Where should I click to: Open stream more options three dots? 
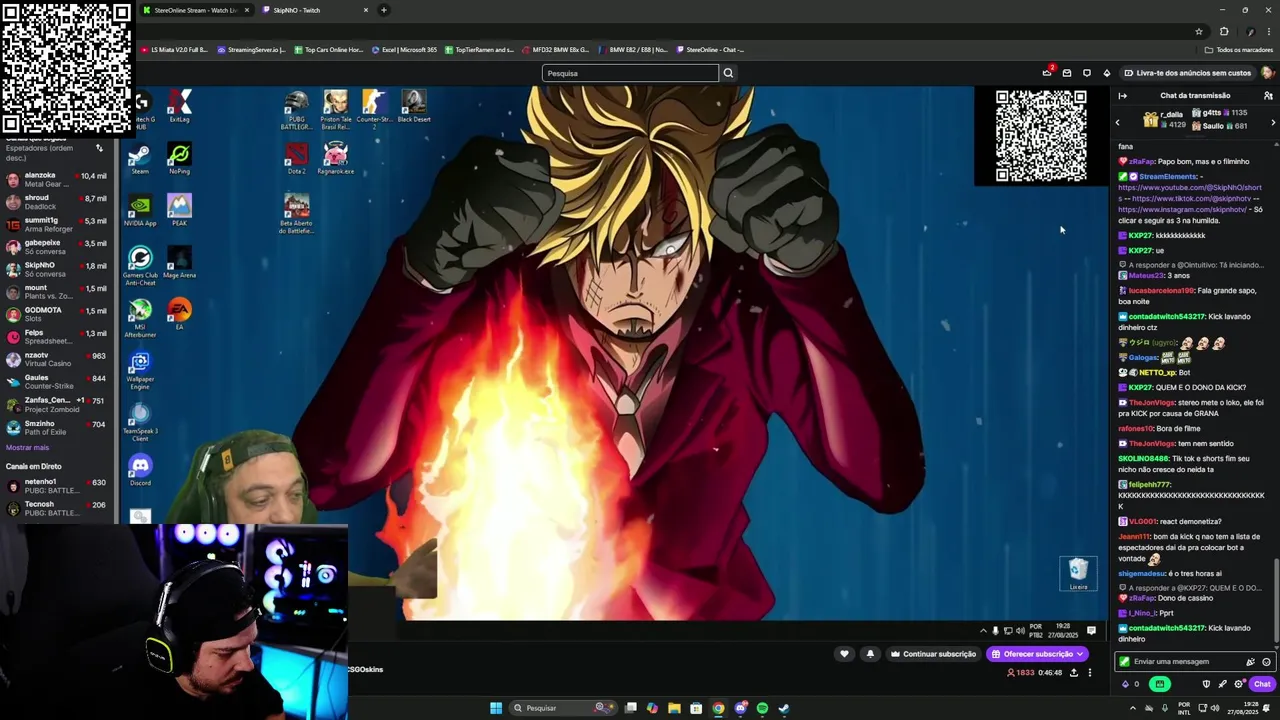pos(1090,673)
